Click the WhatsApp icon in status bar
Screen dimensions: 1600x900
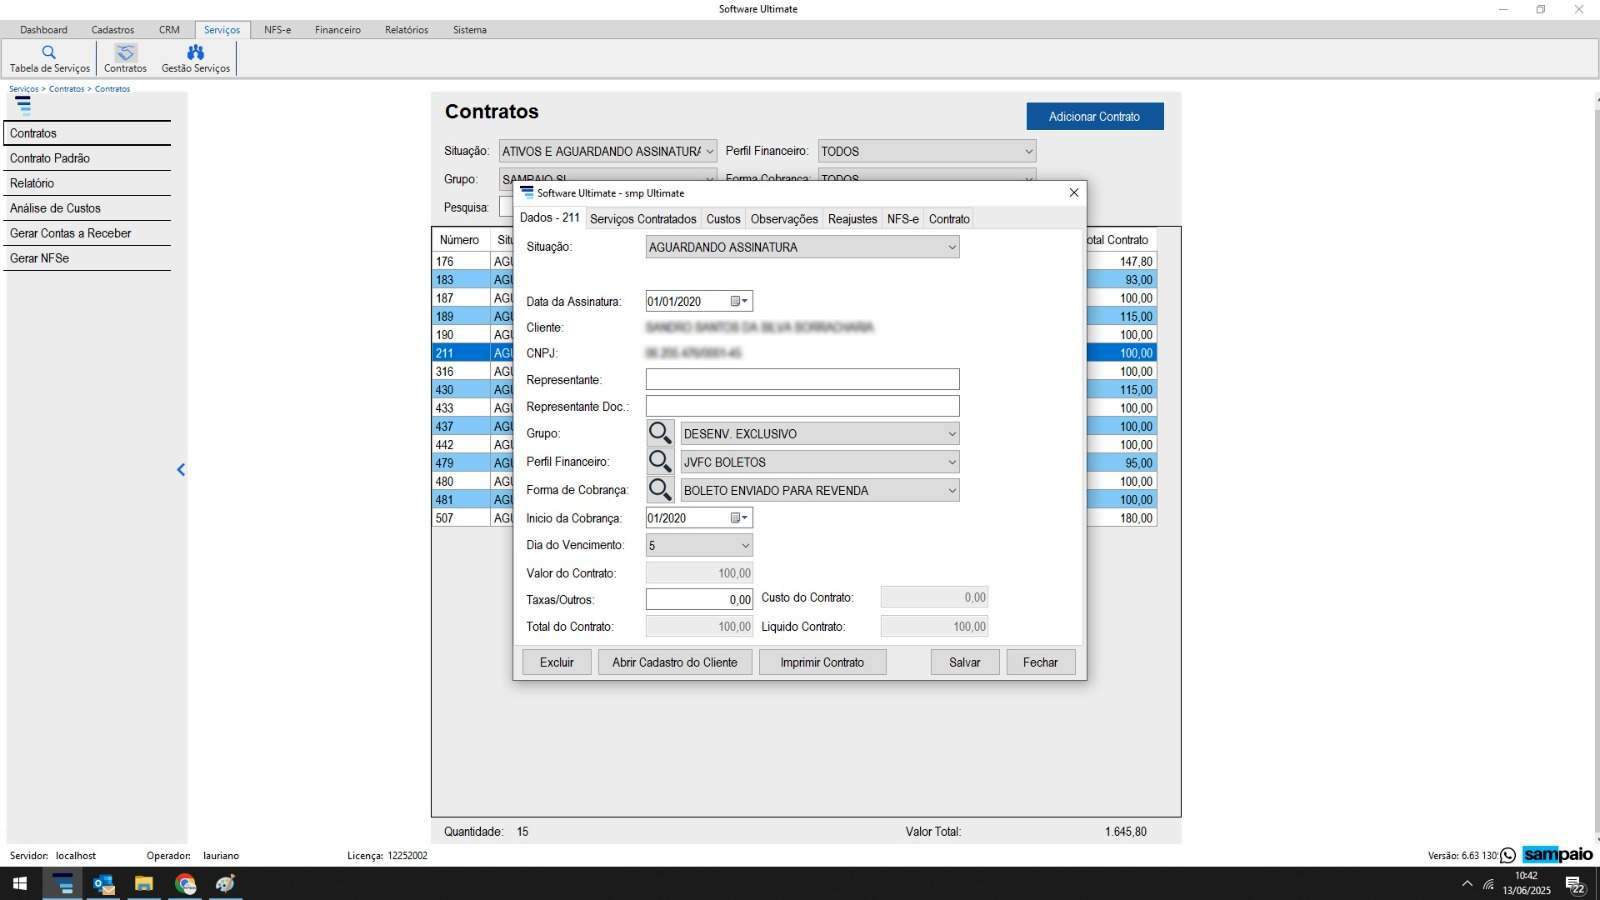(x=1508, y=855)
